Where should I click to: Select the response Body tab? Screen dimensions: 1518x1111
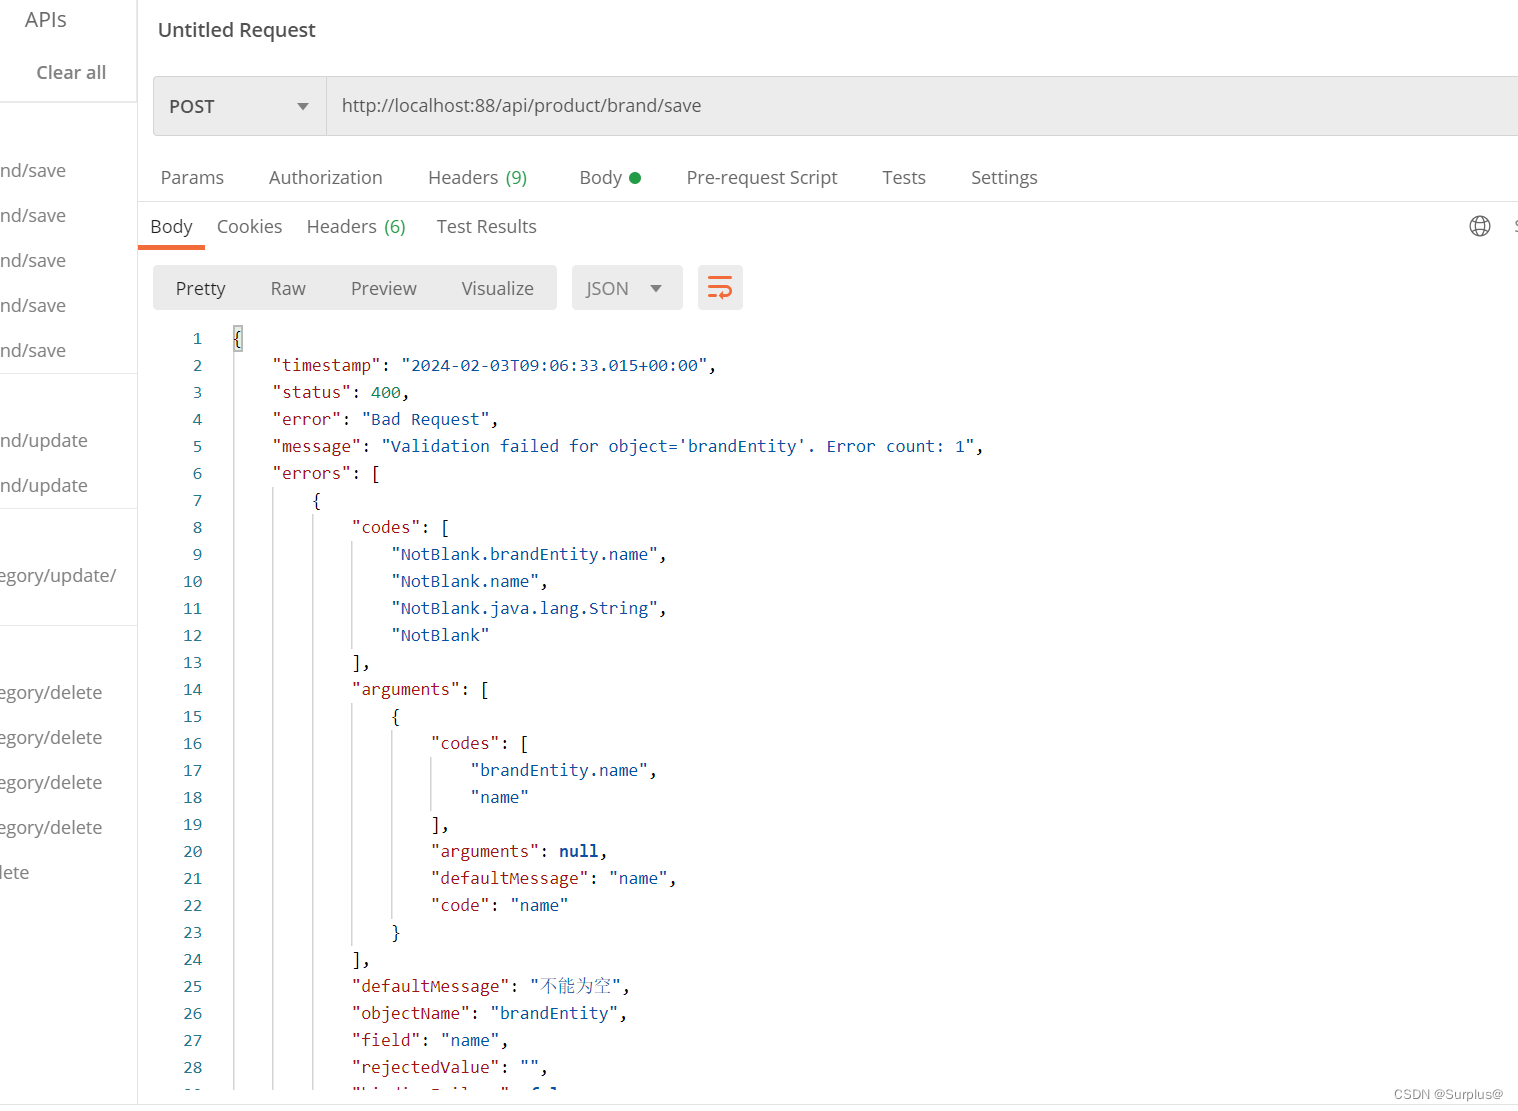pos(171,227)
